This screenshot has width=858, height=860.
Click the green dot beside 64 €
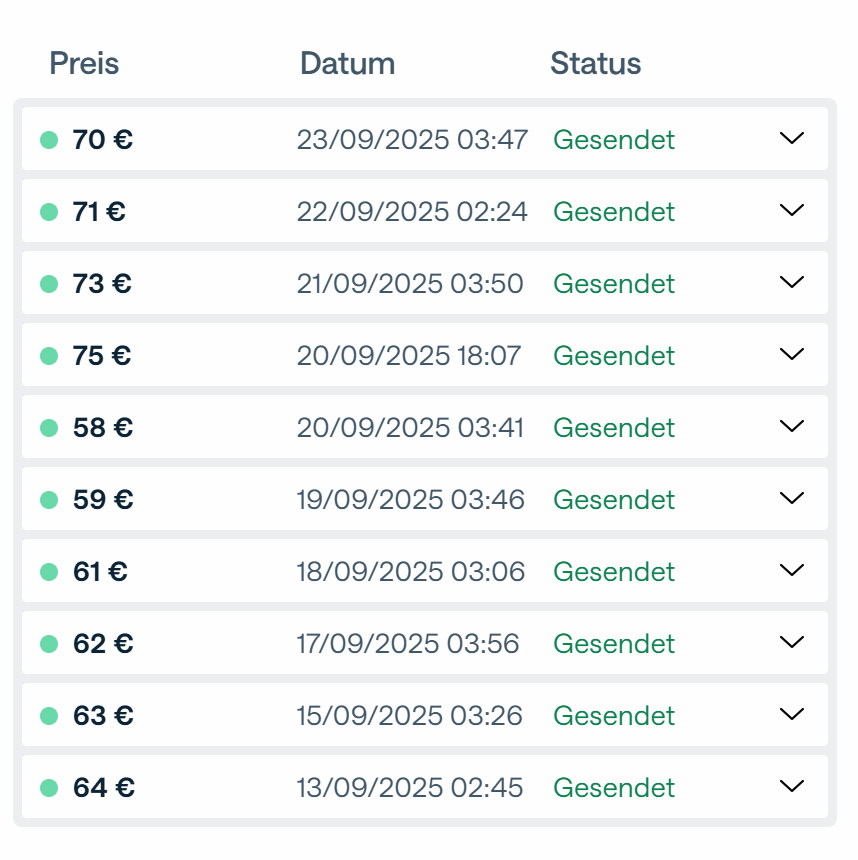[x=48, y=788]
